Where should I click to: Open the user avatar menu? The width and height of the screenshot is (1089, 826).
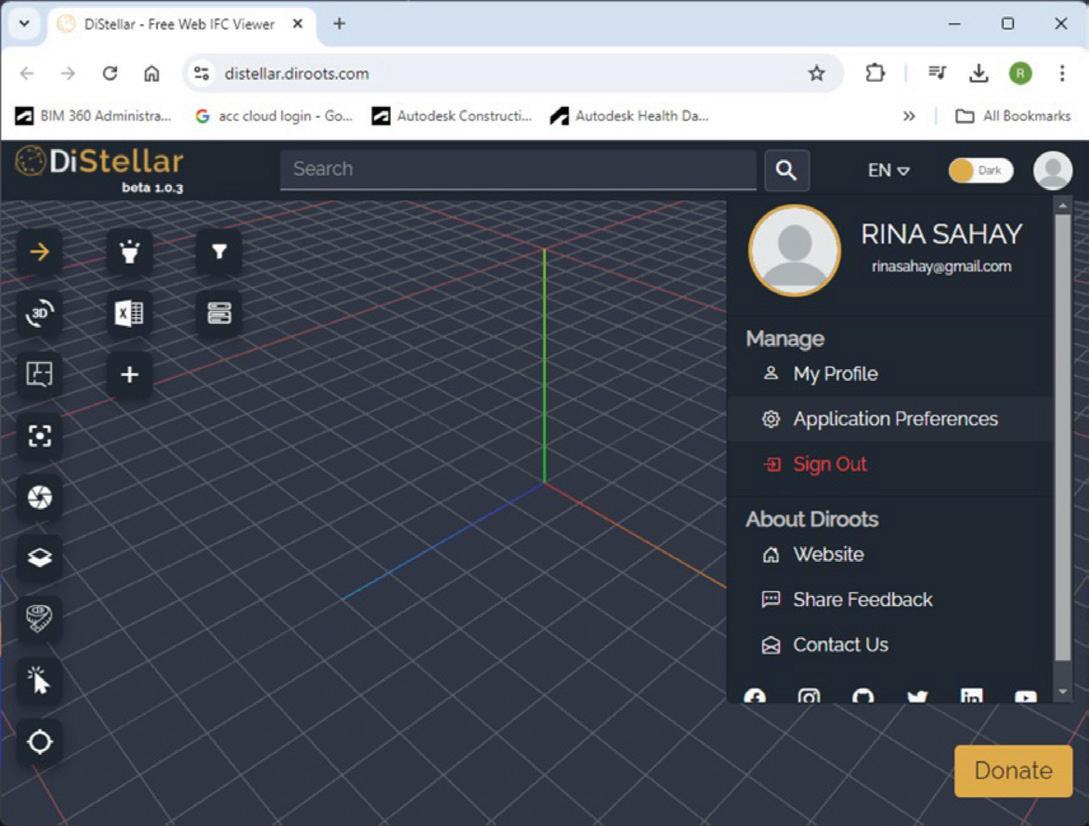[1052, 170]
